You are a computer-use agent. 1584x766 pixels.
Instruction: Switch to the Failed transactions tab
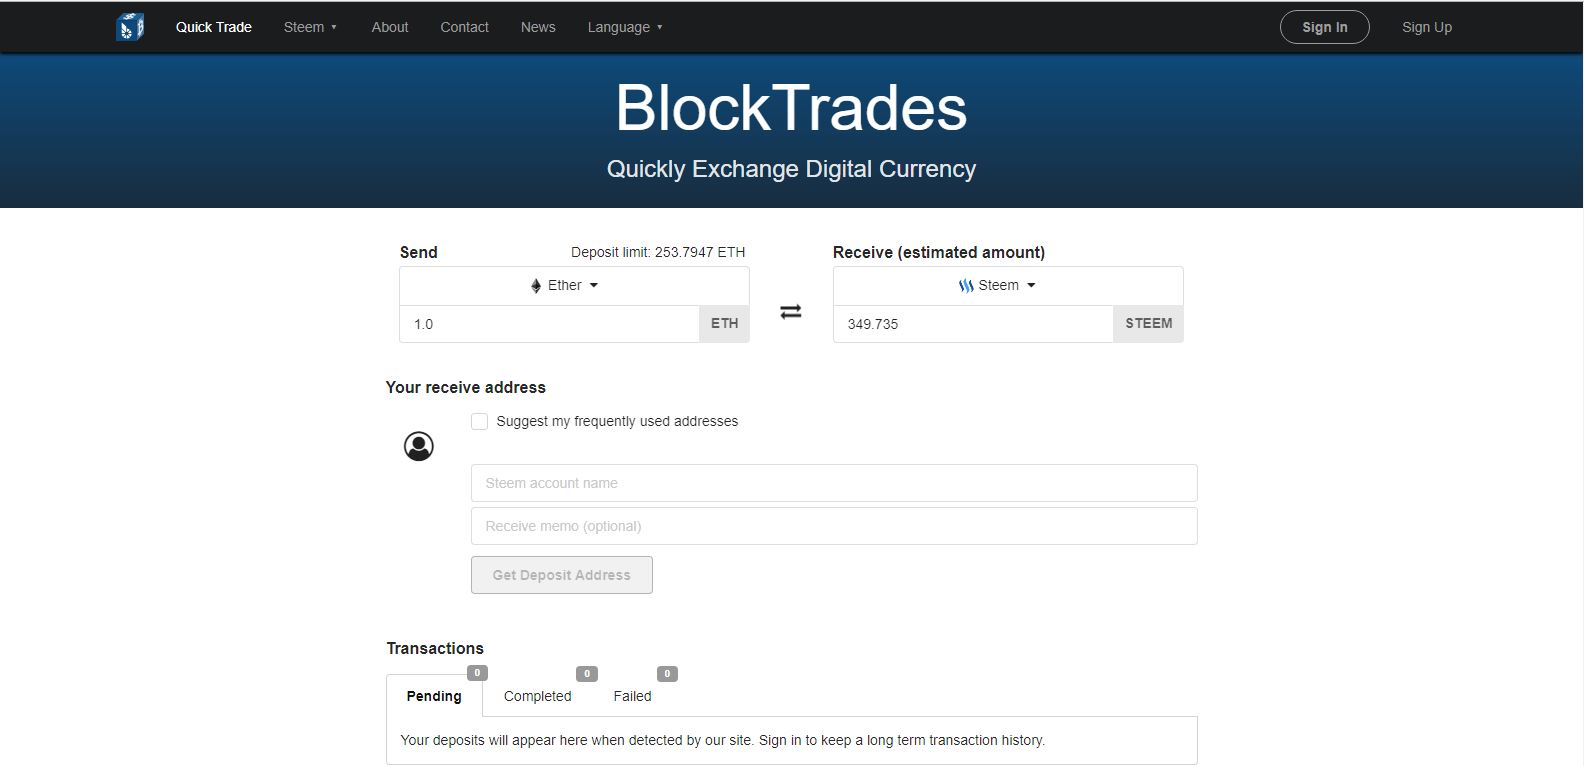point(632,696)
